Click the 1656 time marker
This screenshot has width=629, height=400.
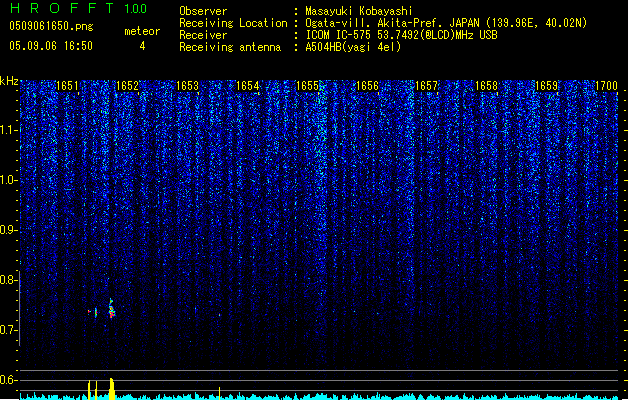pos(367,85)
